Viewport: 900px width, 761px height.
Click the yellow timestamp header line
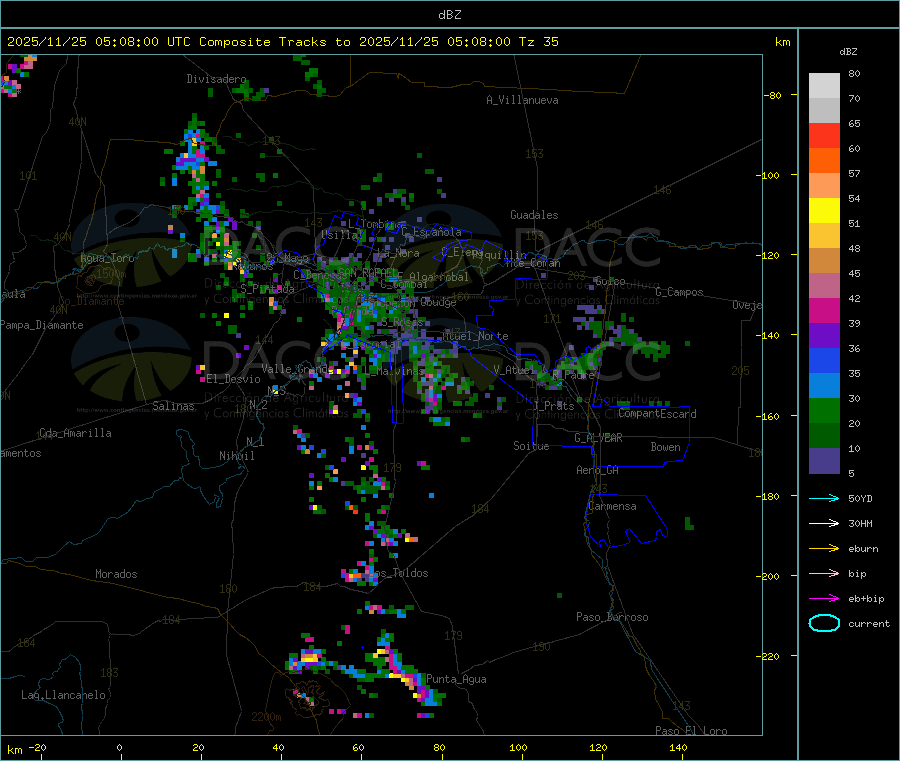point(282,41)
